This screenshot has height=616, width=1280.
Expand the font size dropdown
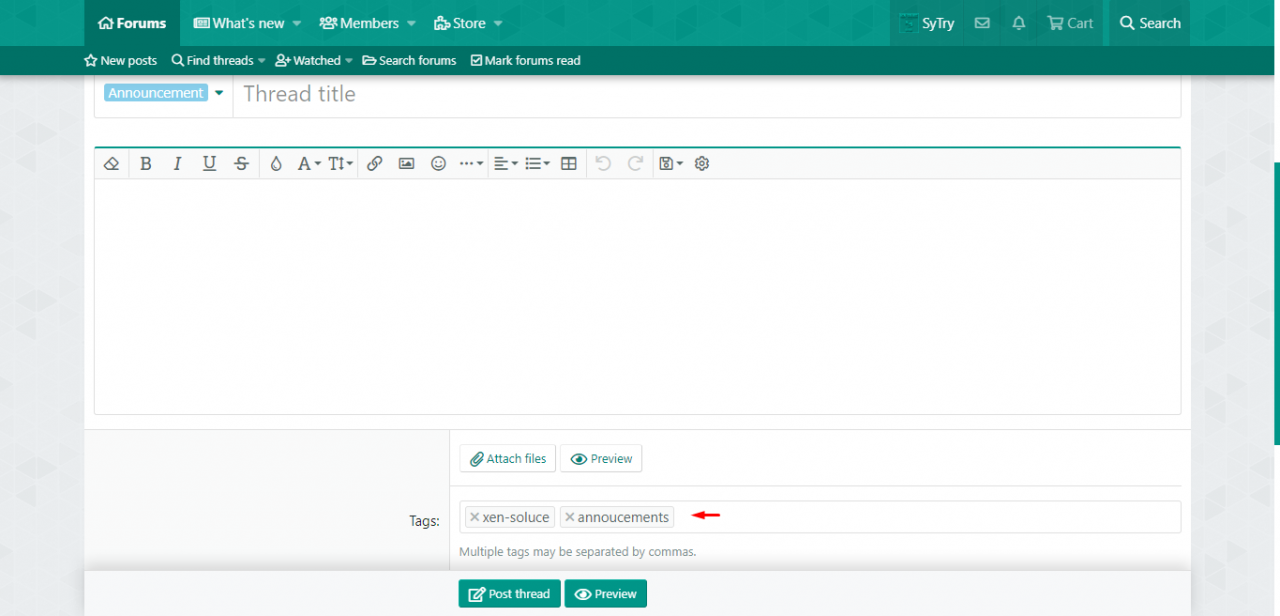(x=340, y=164)
